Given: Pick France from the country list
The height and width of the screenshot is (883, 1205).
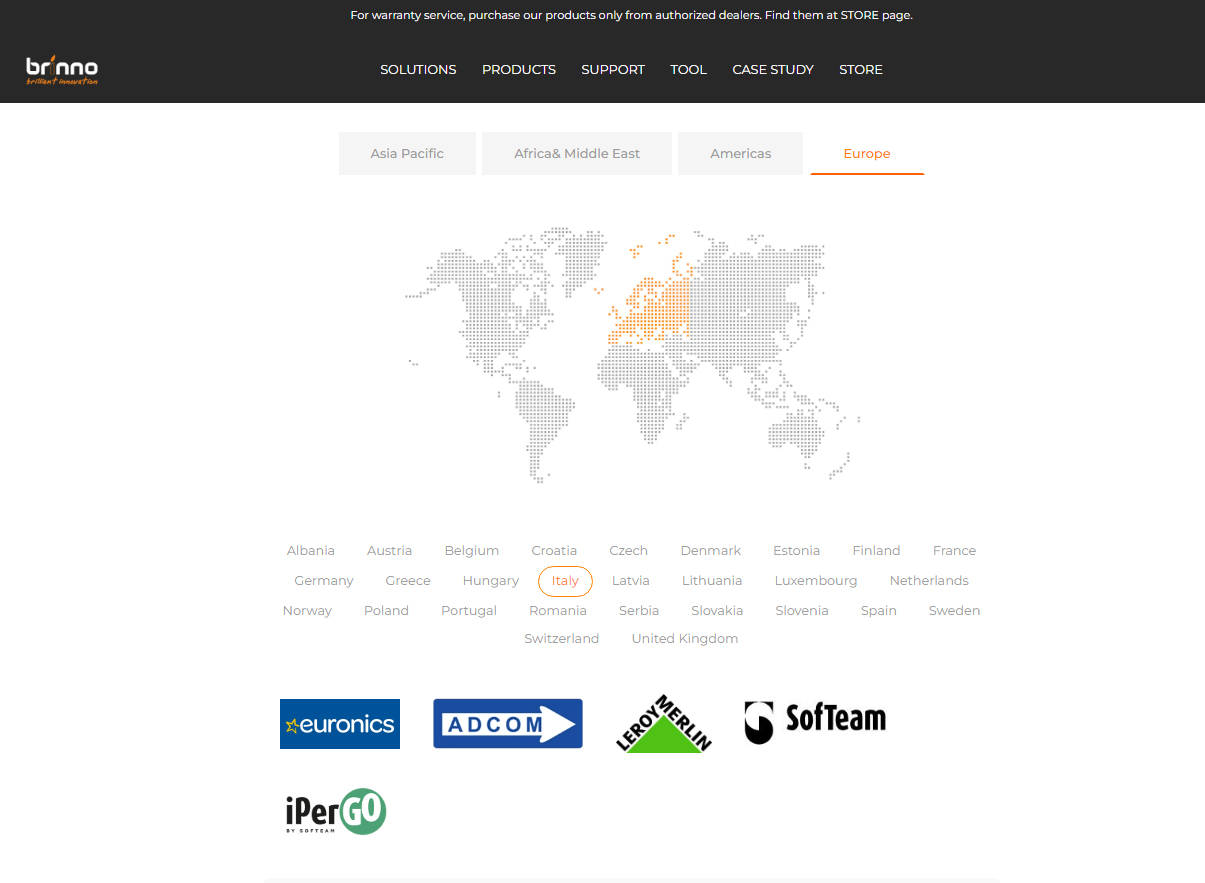Looking at the screenshot, I should coord(954,551).
